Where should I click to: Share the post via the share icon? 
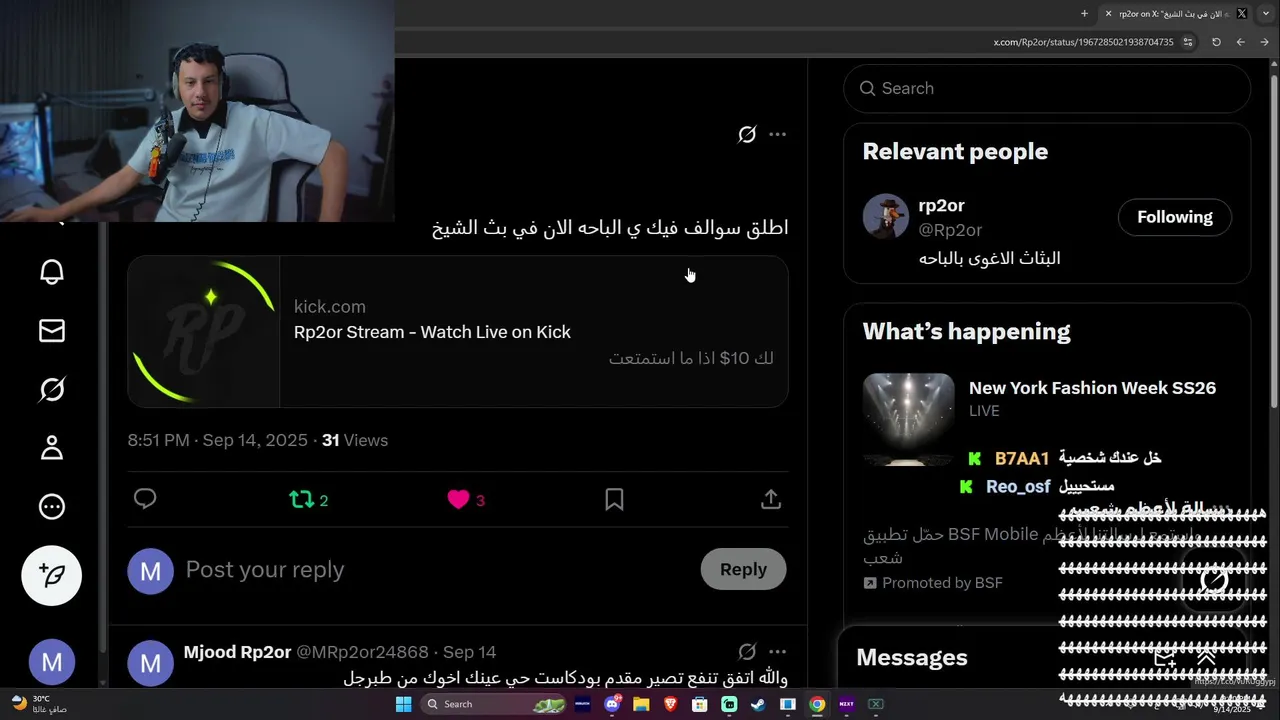point(771,499)
